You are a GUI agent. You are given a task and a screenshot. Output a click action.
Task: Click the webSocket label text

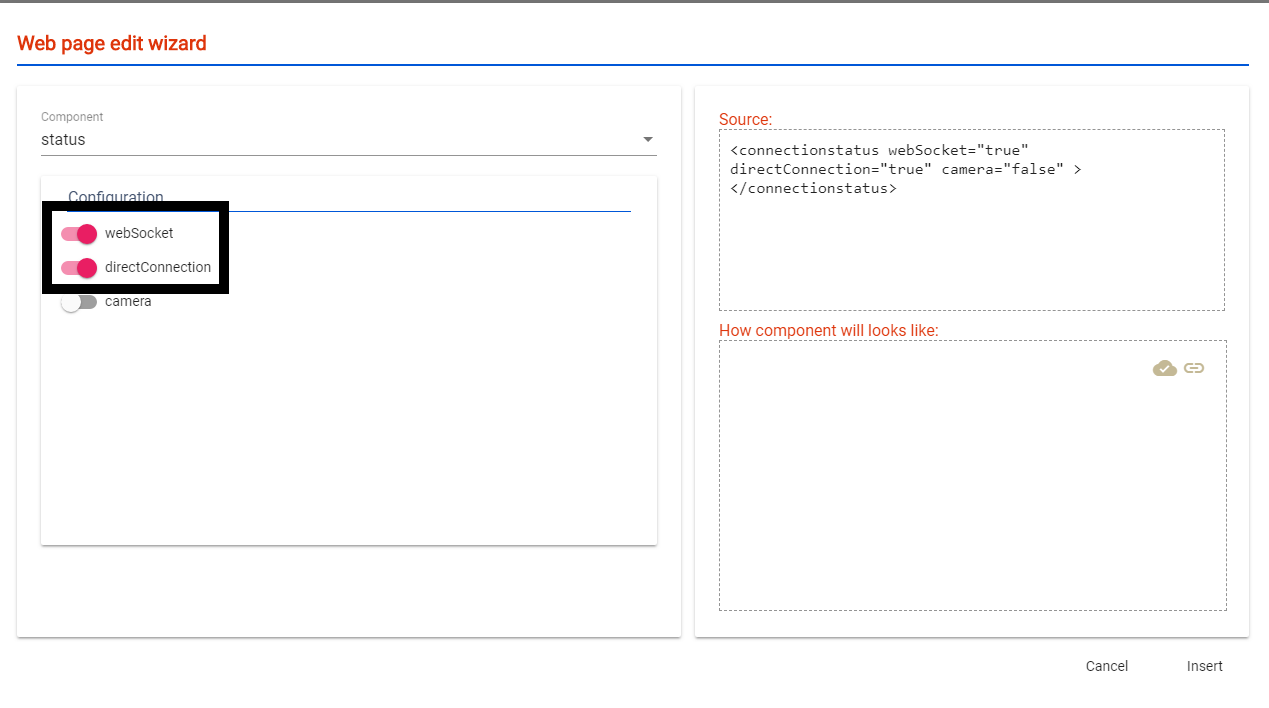[139, 233]
